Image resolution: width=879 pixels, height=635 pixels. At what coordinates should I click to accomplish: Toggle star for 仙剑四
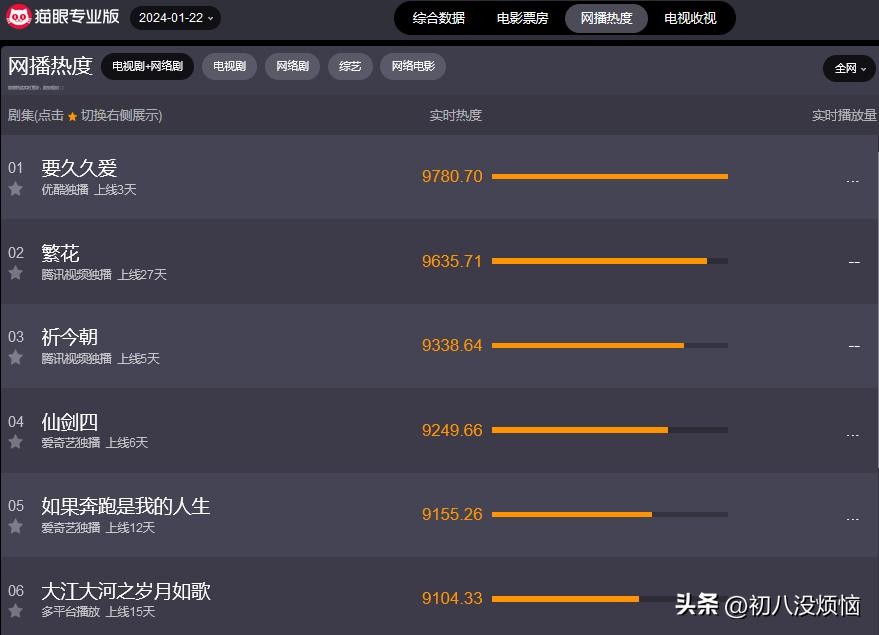(x=16, y=441)
